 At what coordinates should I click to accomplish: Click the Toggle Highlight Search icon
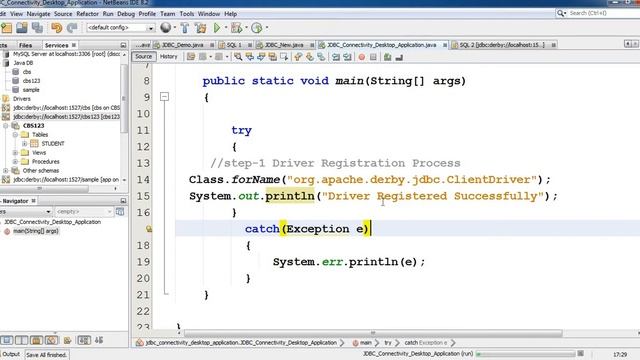(272, 57)
